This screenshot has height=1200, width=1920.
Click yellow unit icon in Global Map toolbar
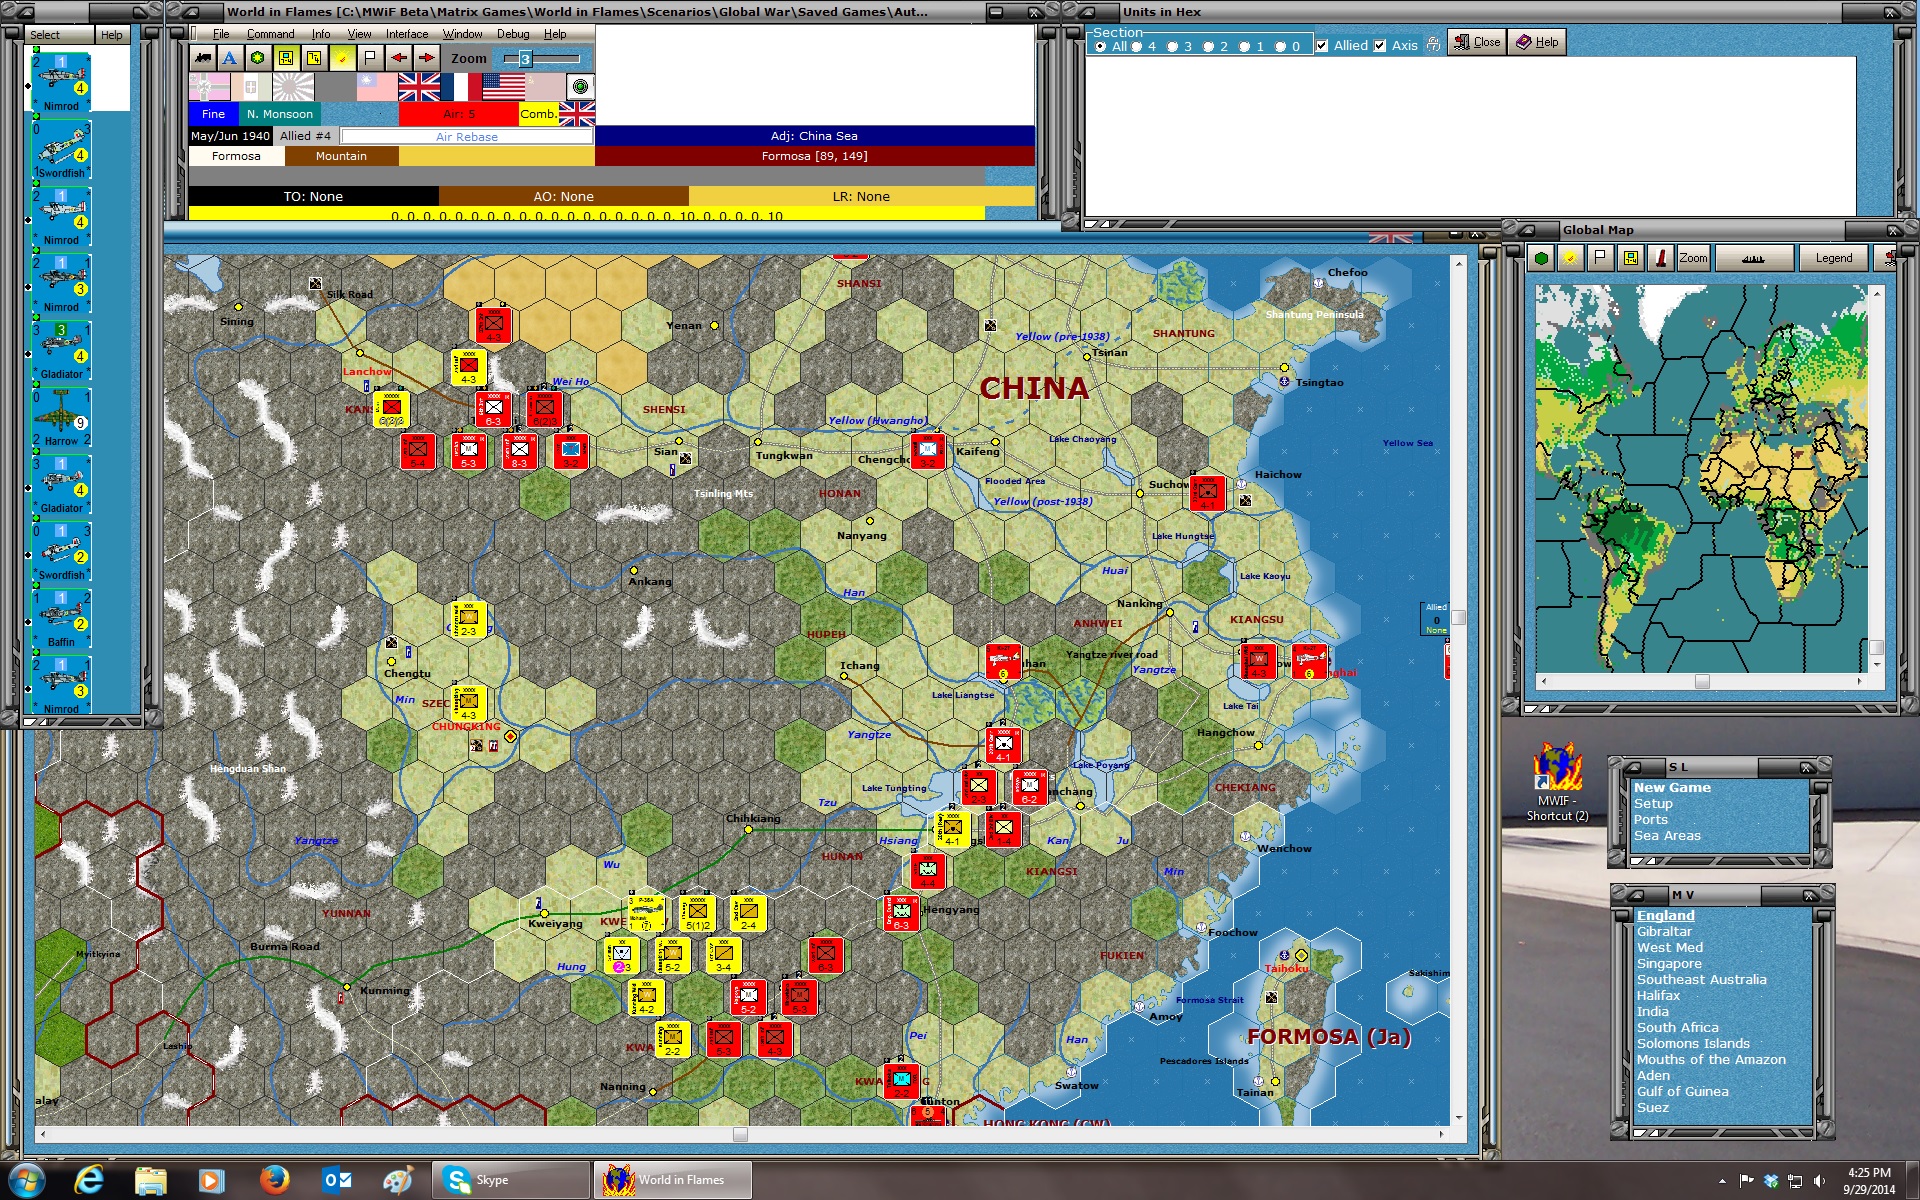coord(1630,258)
